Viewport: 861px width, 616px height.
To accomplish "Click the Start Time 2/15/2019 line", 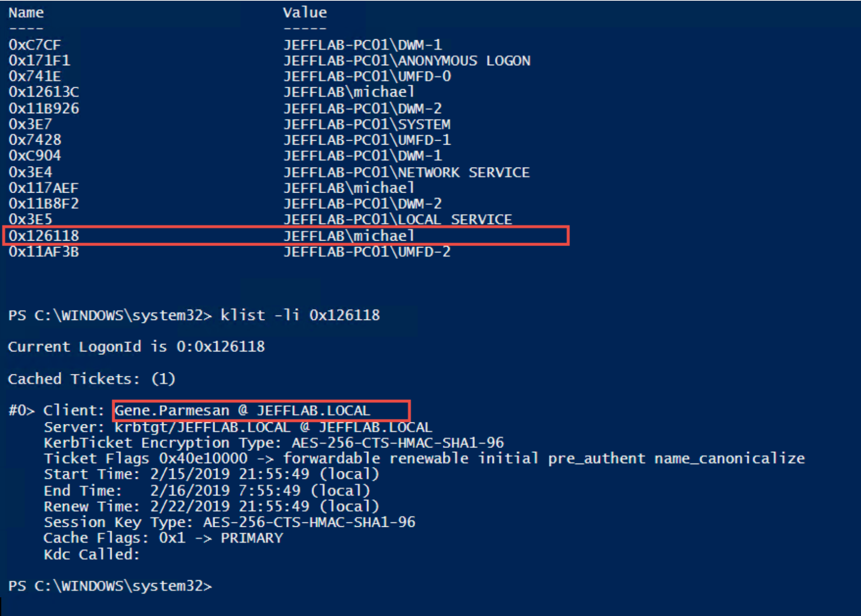I will tap(211, 474).
